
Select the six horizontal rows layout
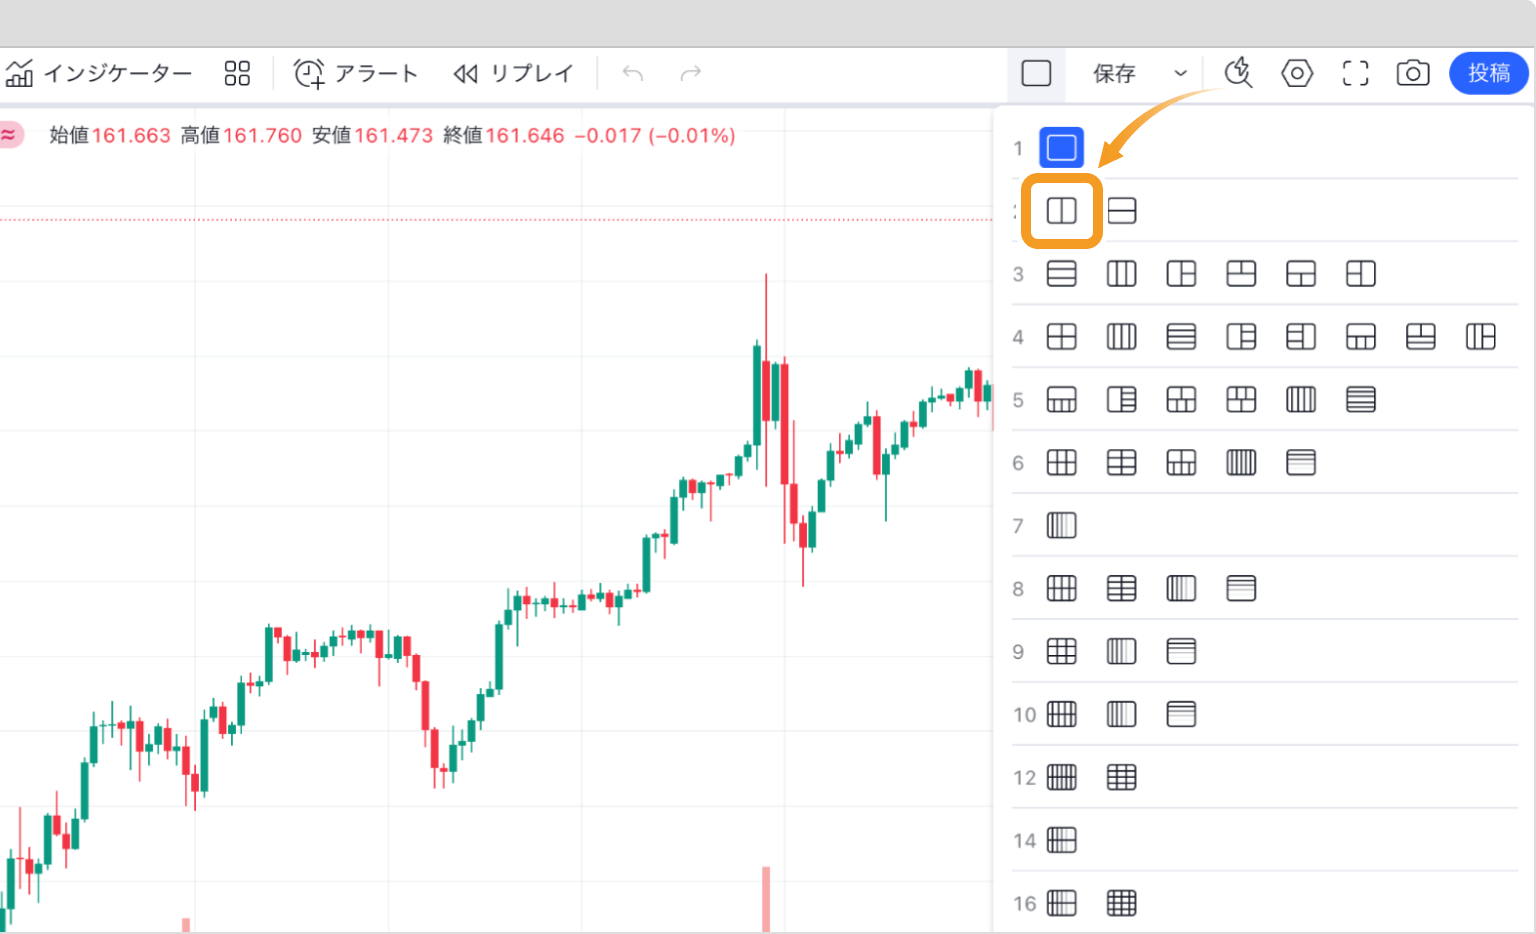(x=1301, y=463)
